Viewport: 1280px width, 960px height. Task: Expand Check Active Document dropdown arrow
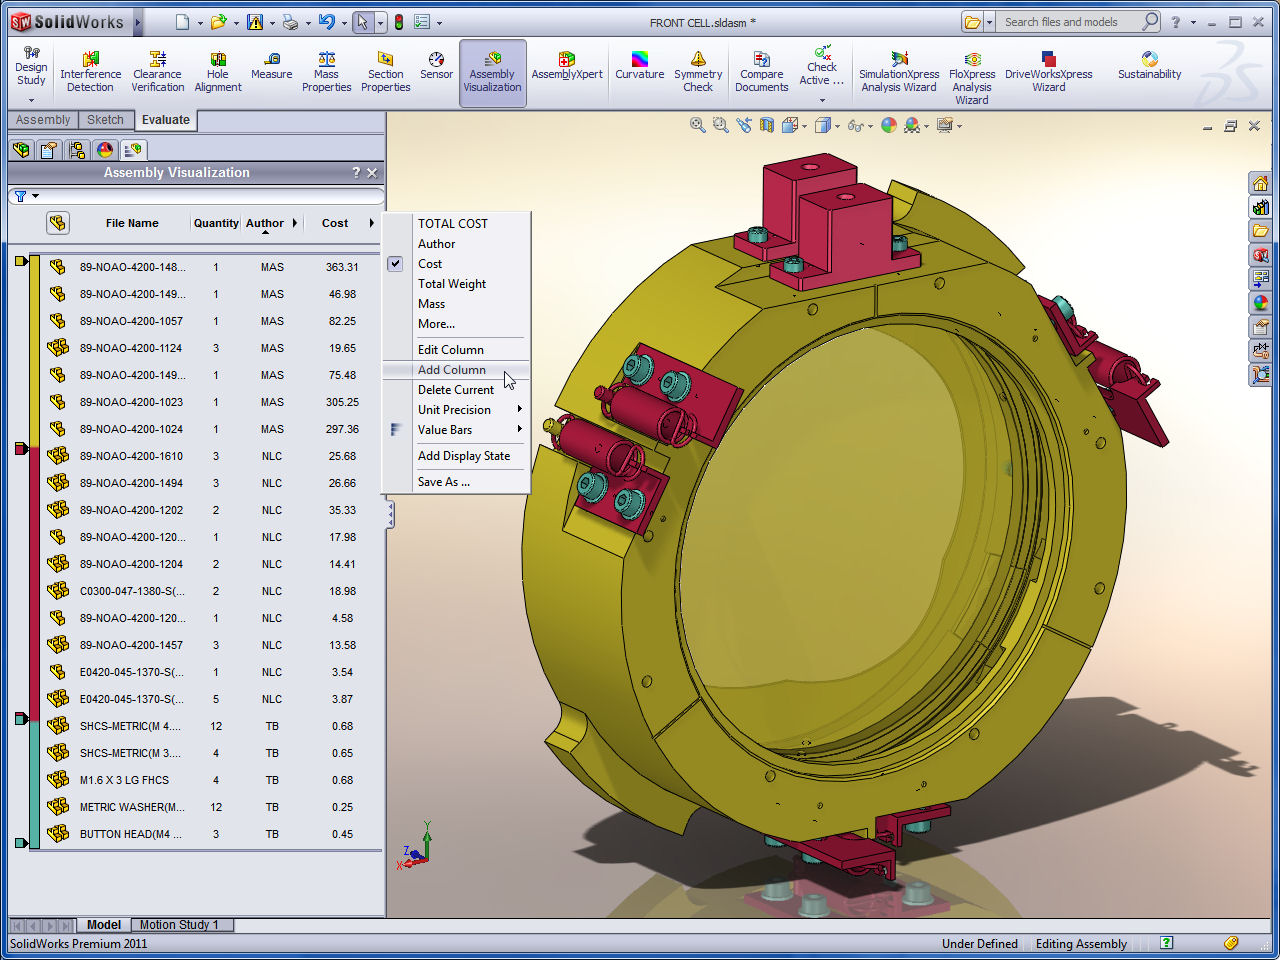(822, 100)
